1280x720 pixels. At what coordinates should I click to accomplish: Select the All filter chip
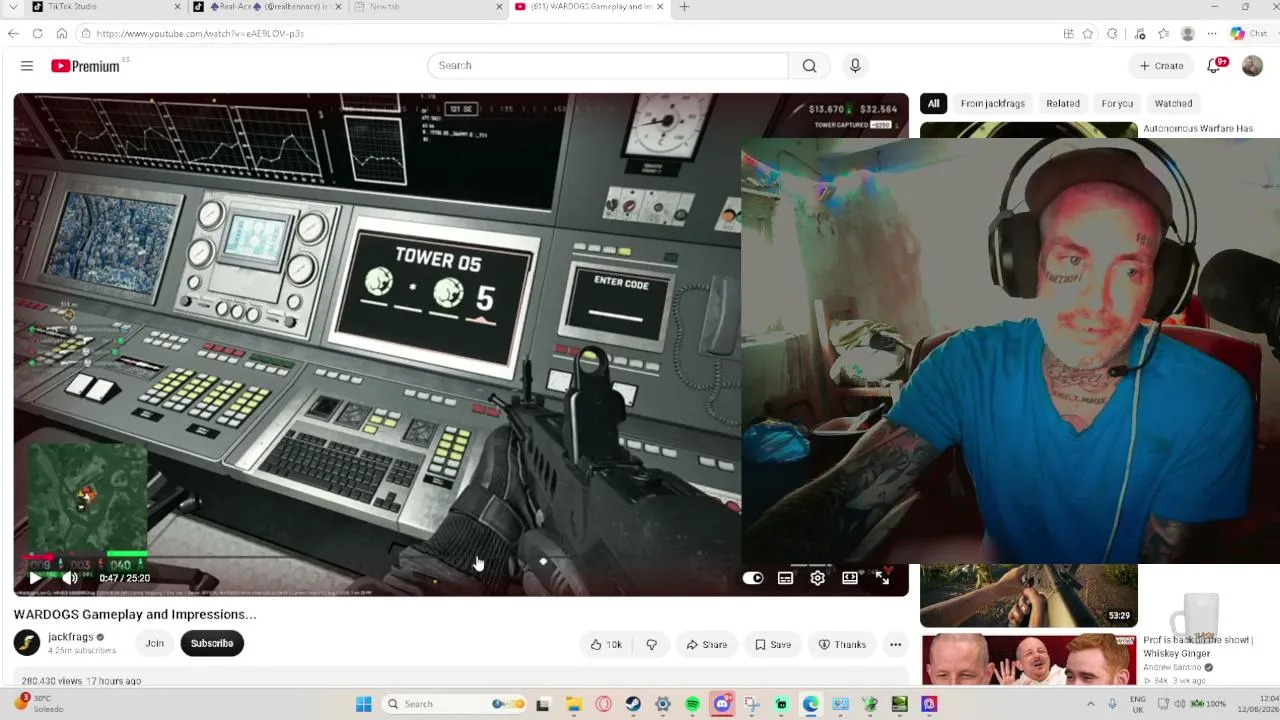tap(933, 103)
